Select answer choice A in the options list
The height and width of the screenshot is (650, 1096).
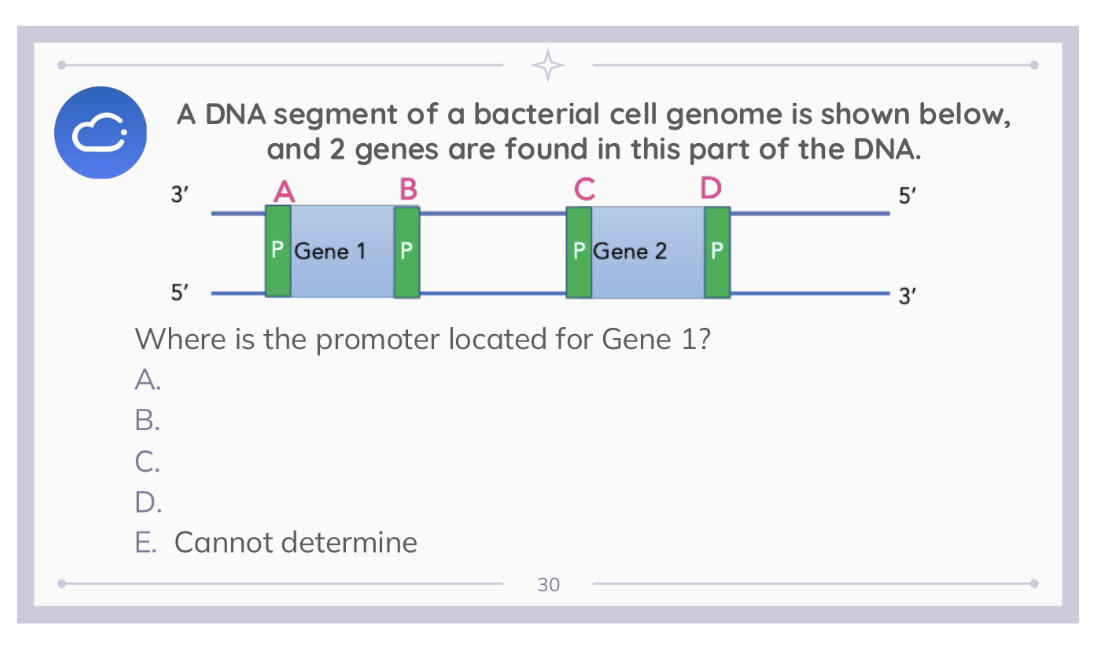coord(147,380)
